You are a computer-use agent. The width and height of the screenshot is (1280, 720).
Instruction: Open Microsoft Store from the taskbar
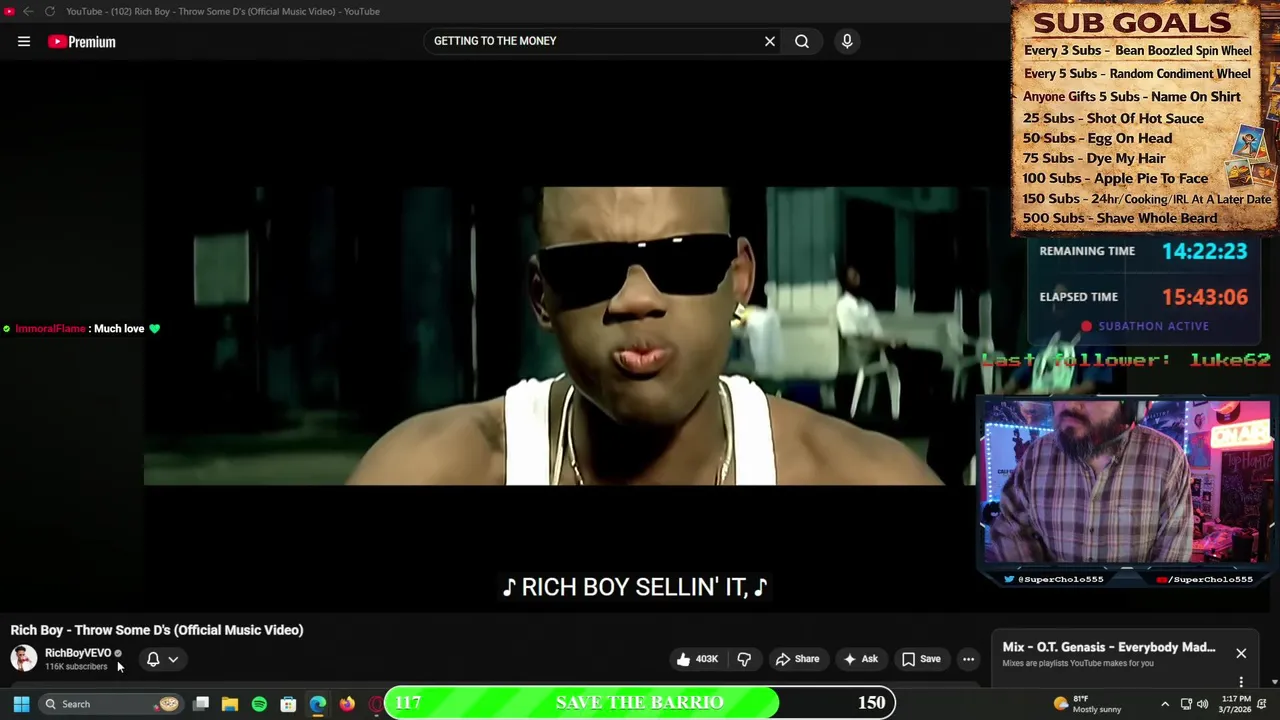coord(288,704)
